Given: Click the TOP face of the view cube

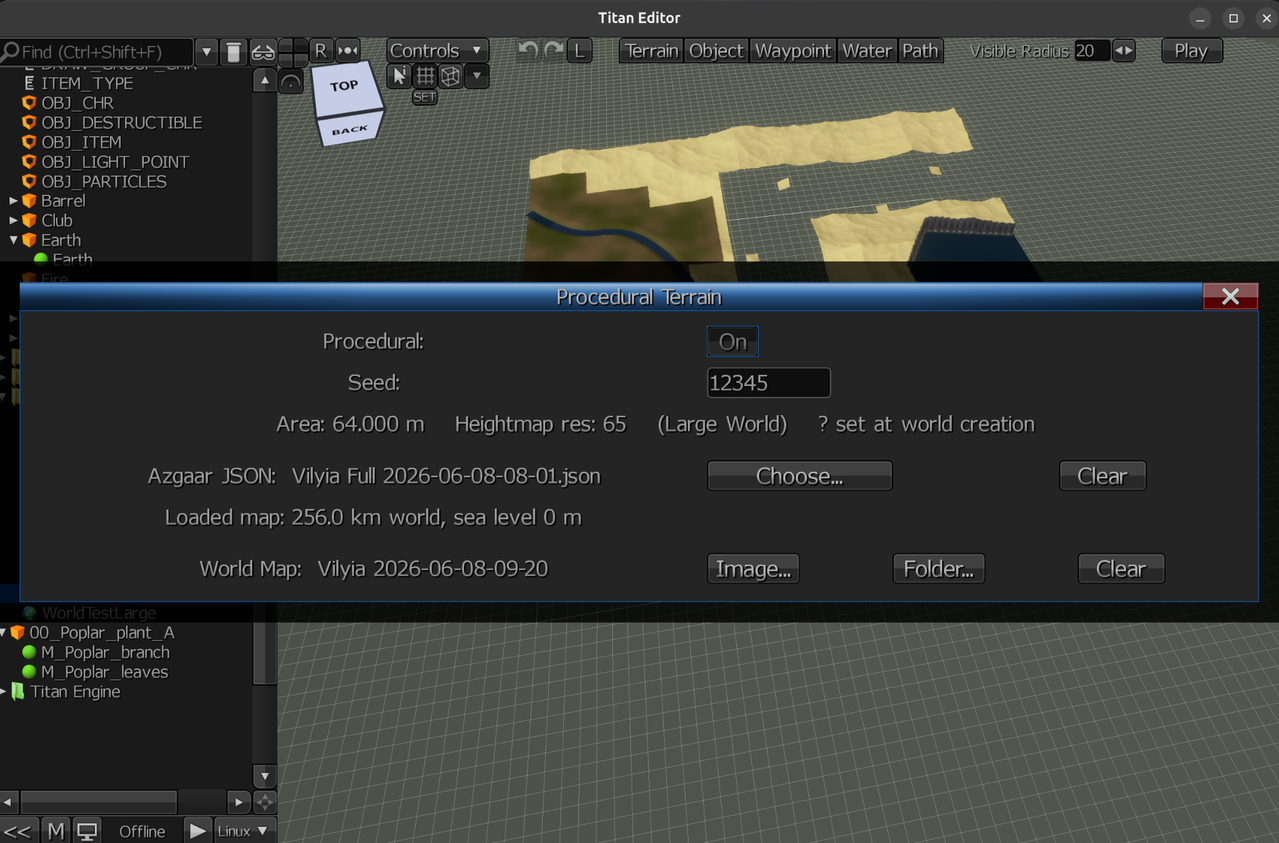Looking at the screenshot, I should [345, 88].
